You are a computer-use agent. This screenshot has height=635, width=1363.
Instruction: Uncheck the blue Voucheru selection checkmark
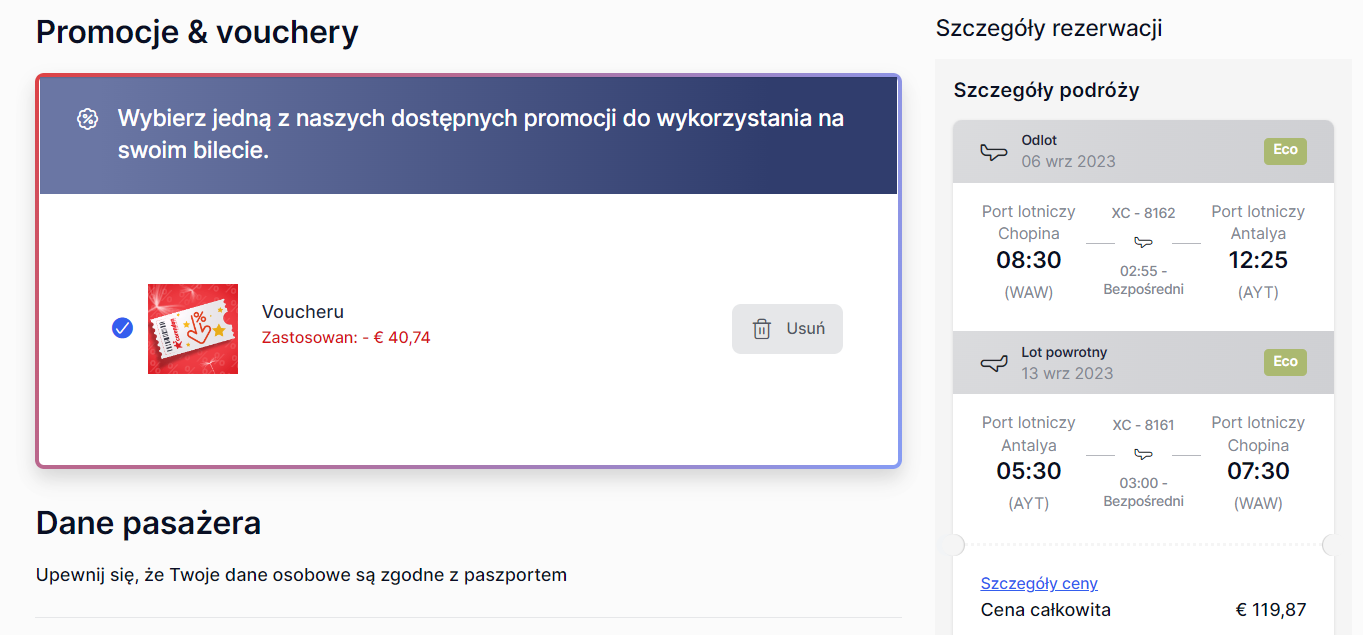tap(122, 328)
